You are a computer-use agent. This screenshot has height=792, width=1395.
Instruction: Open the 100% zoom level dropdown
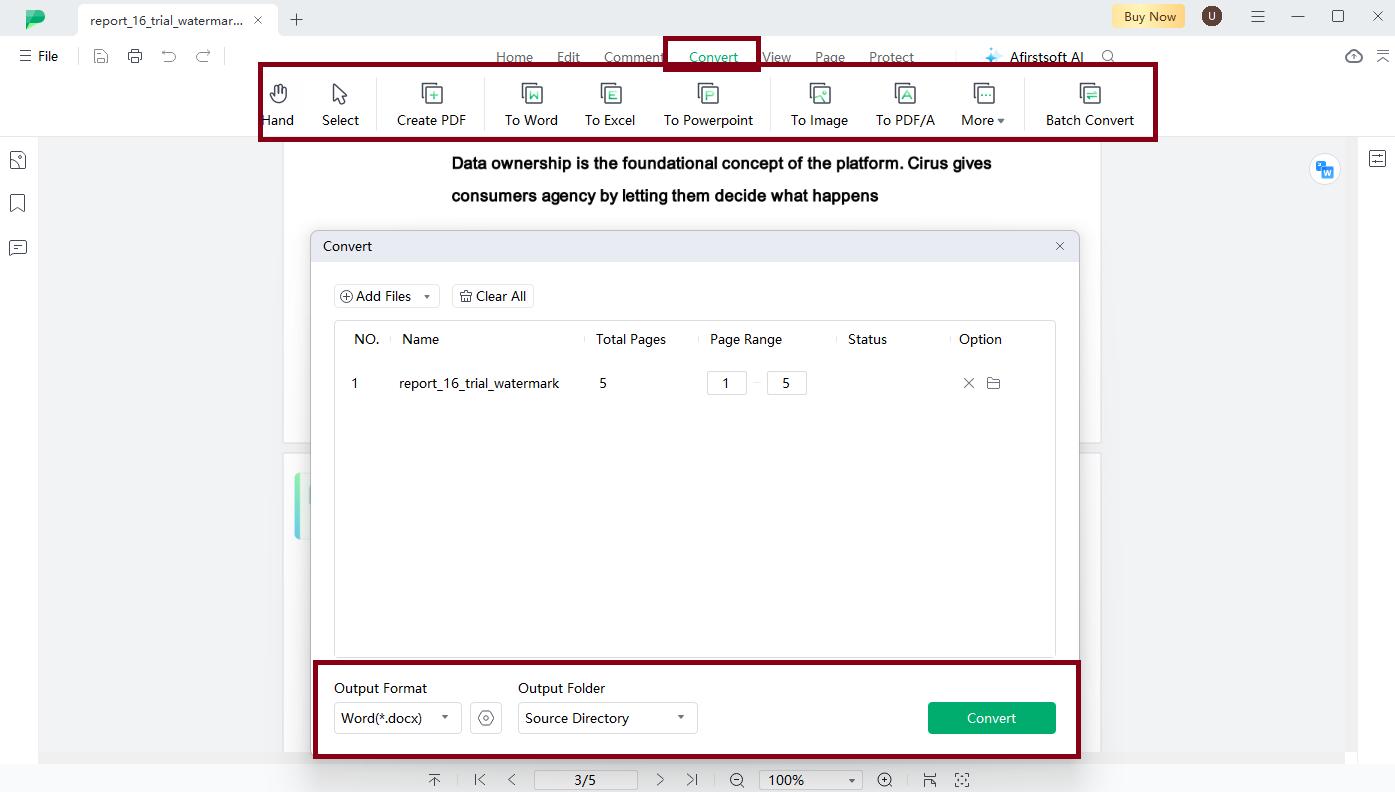[811, 780]
